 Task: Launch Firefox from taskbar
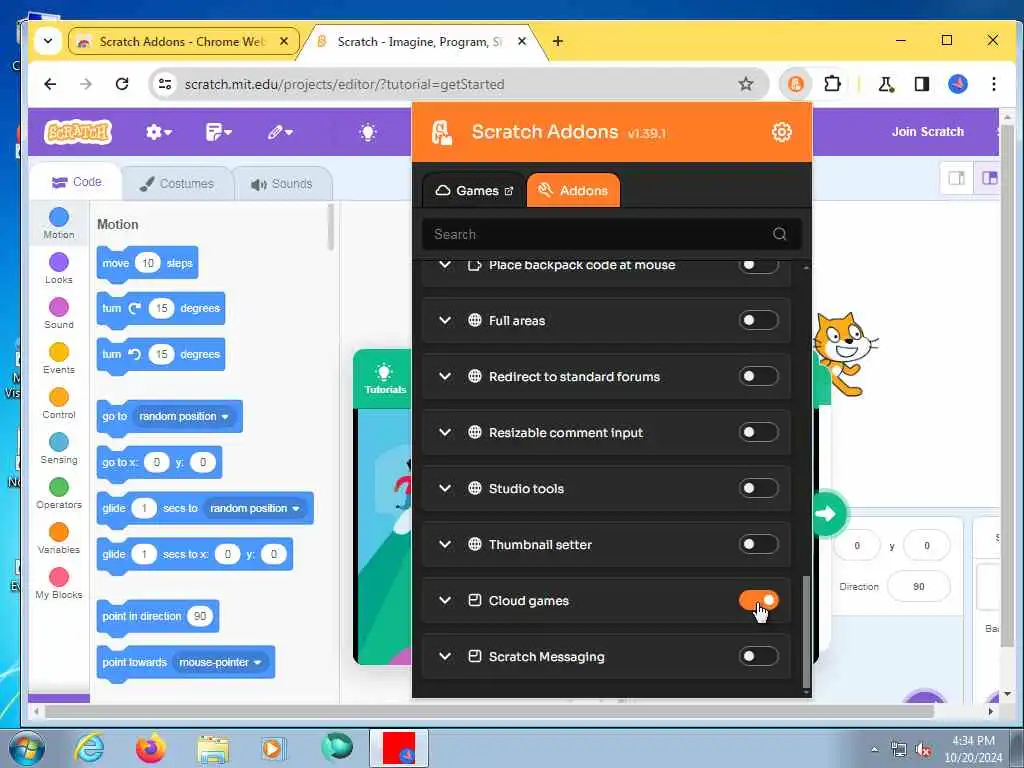coord(150,748)
